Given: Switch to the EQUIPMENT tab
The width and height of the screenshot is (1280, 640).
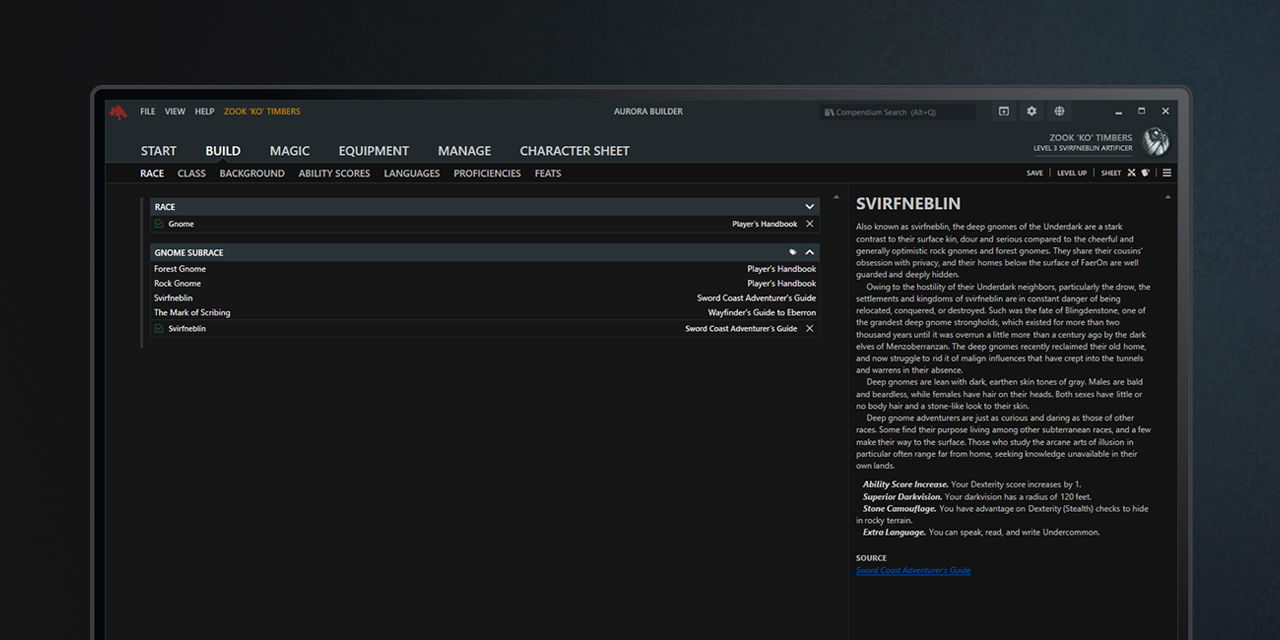Looking at the screenshot, I should (373, 150).
